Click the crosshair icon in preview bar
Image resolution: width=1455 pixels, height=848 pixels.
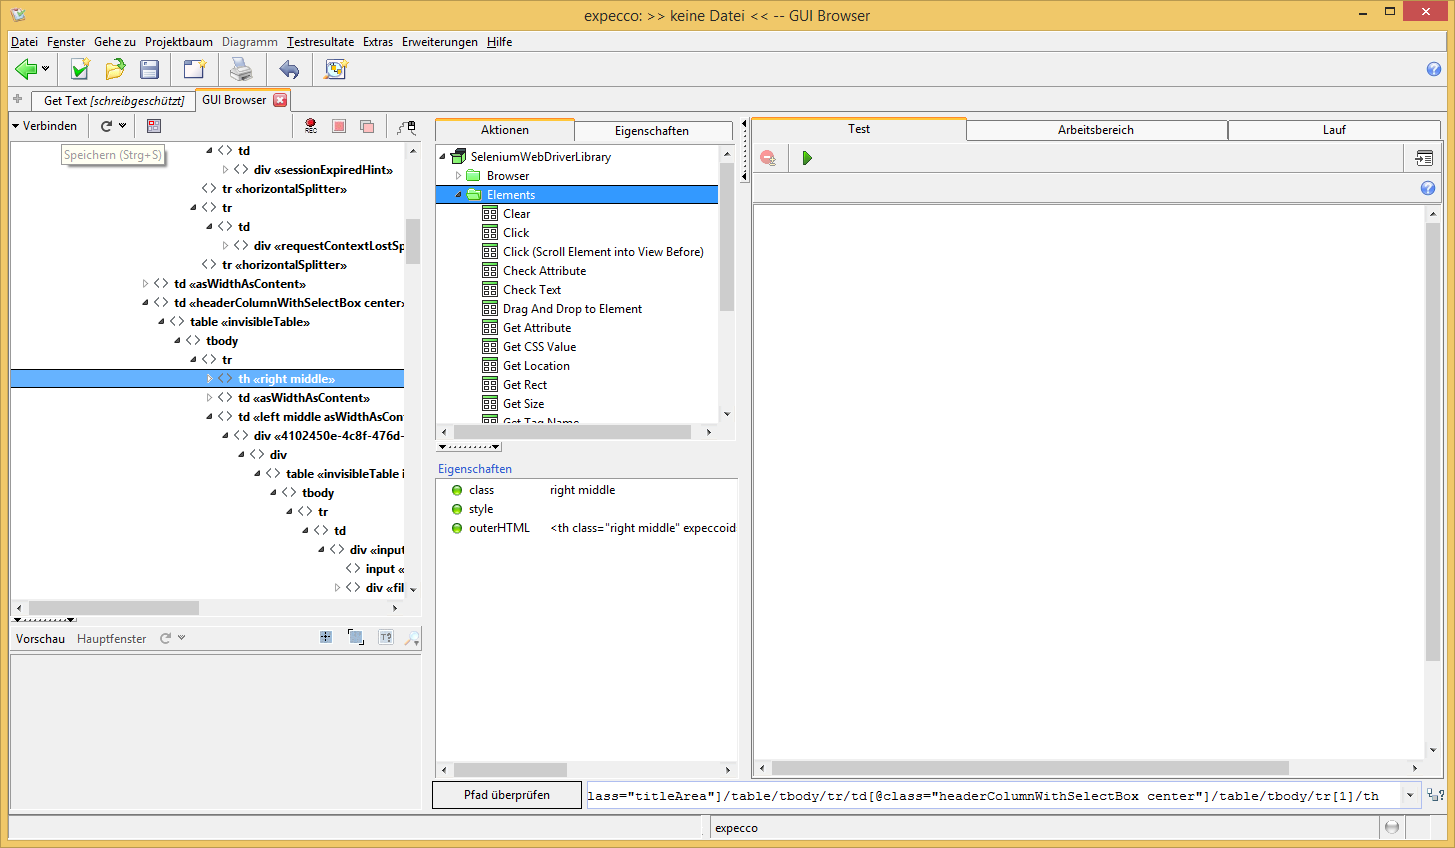click(326, 638)
